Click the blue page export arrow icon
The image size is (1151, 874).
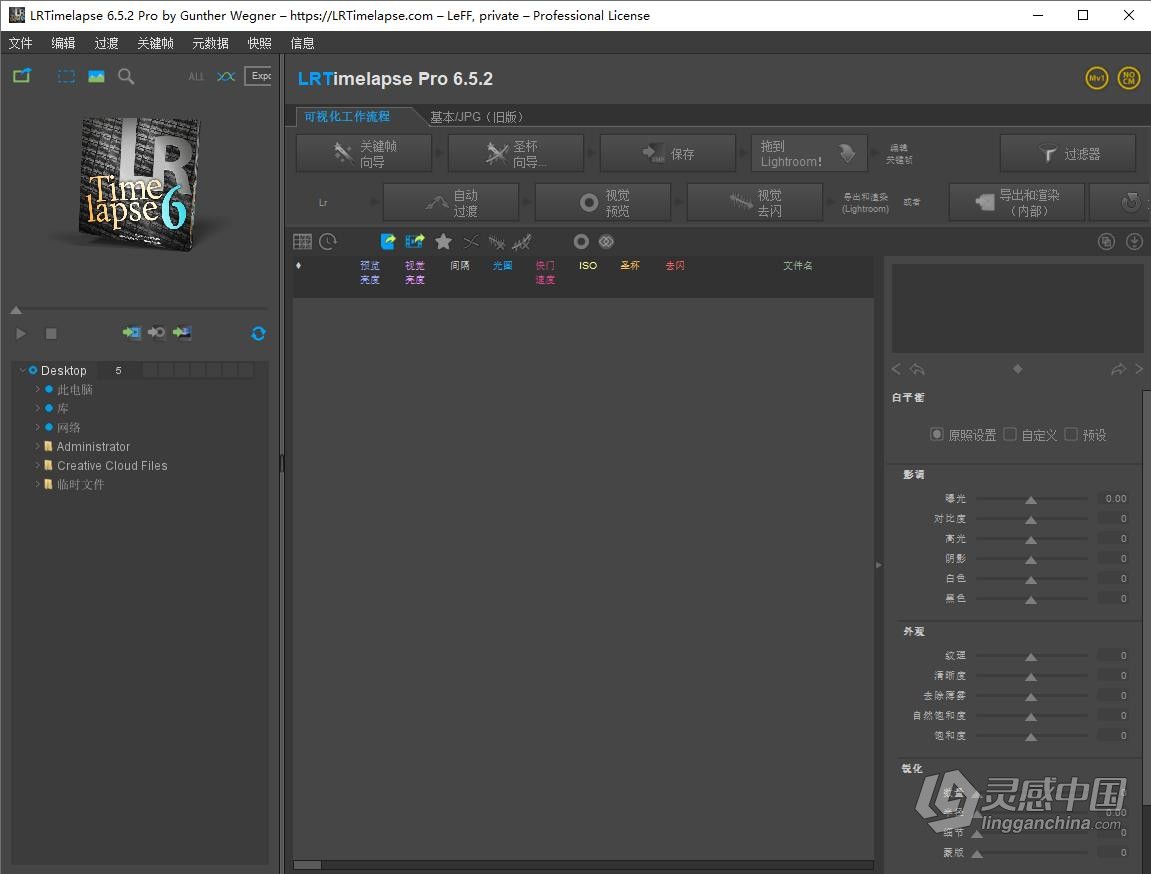388,241
